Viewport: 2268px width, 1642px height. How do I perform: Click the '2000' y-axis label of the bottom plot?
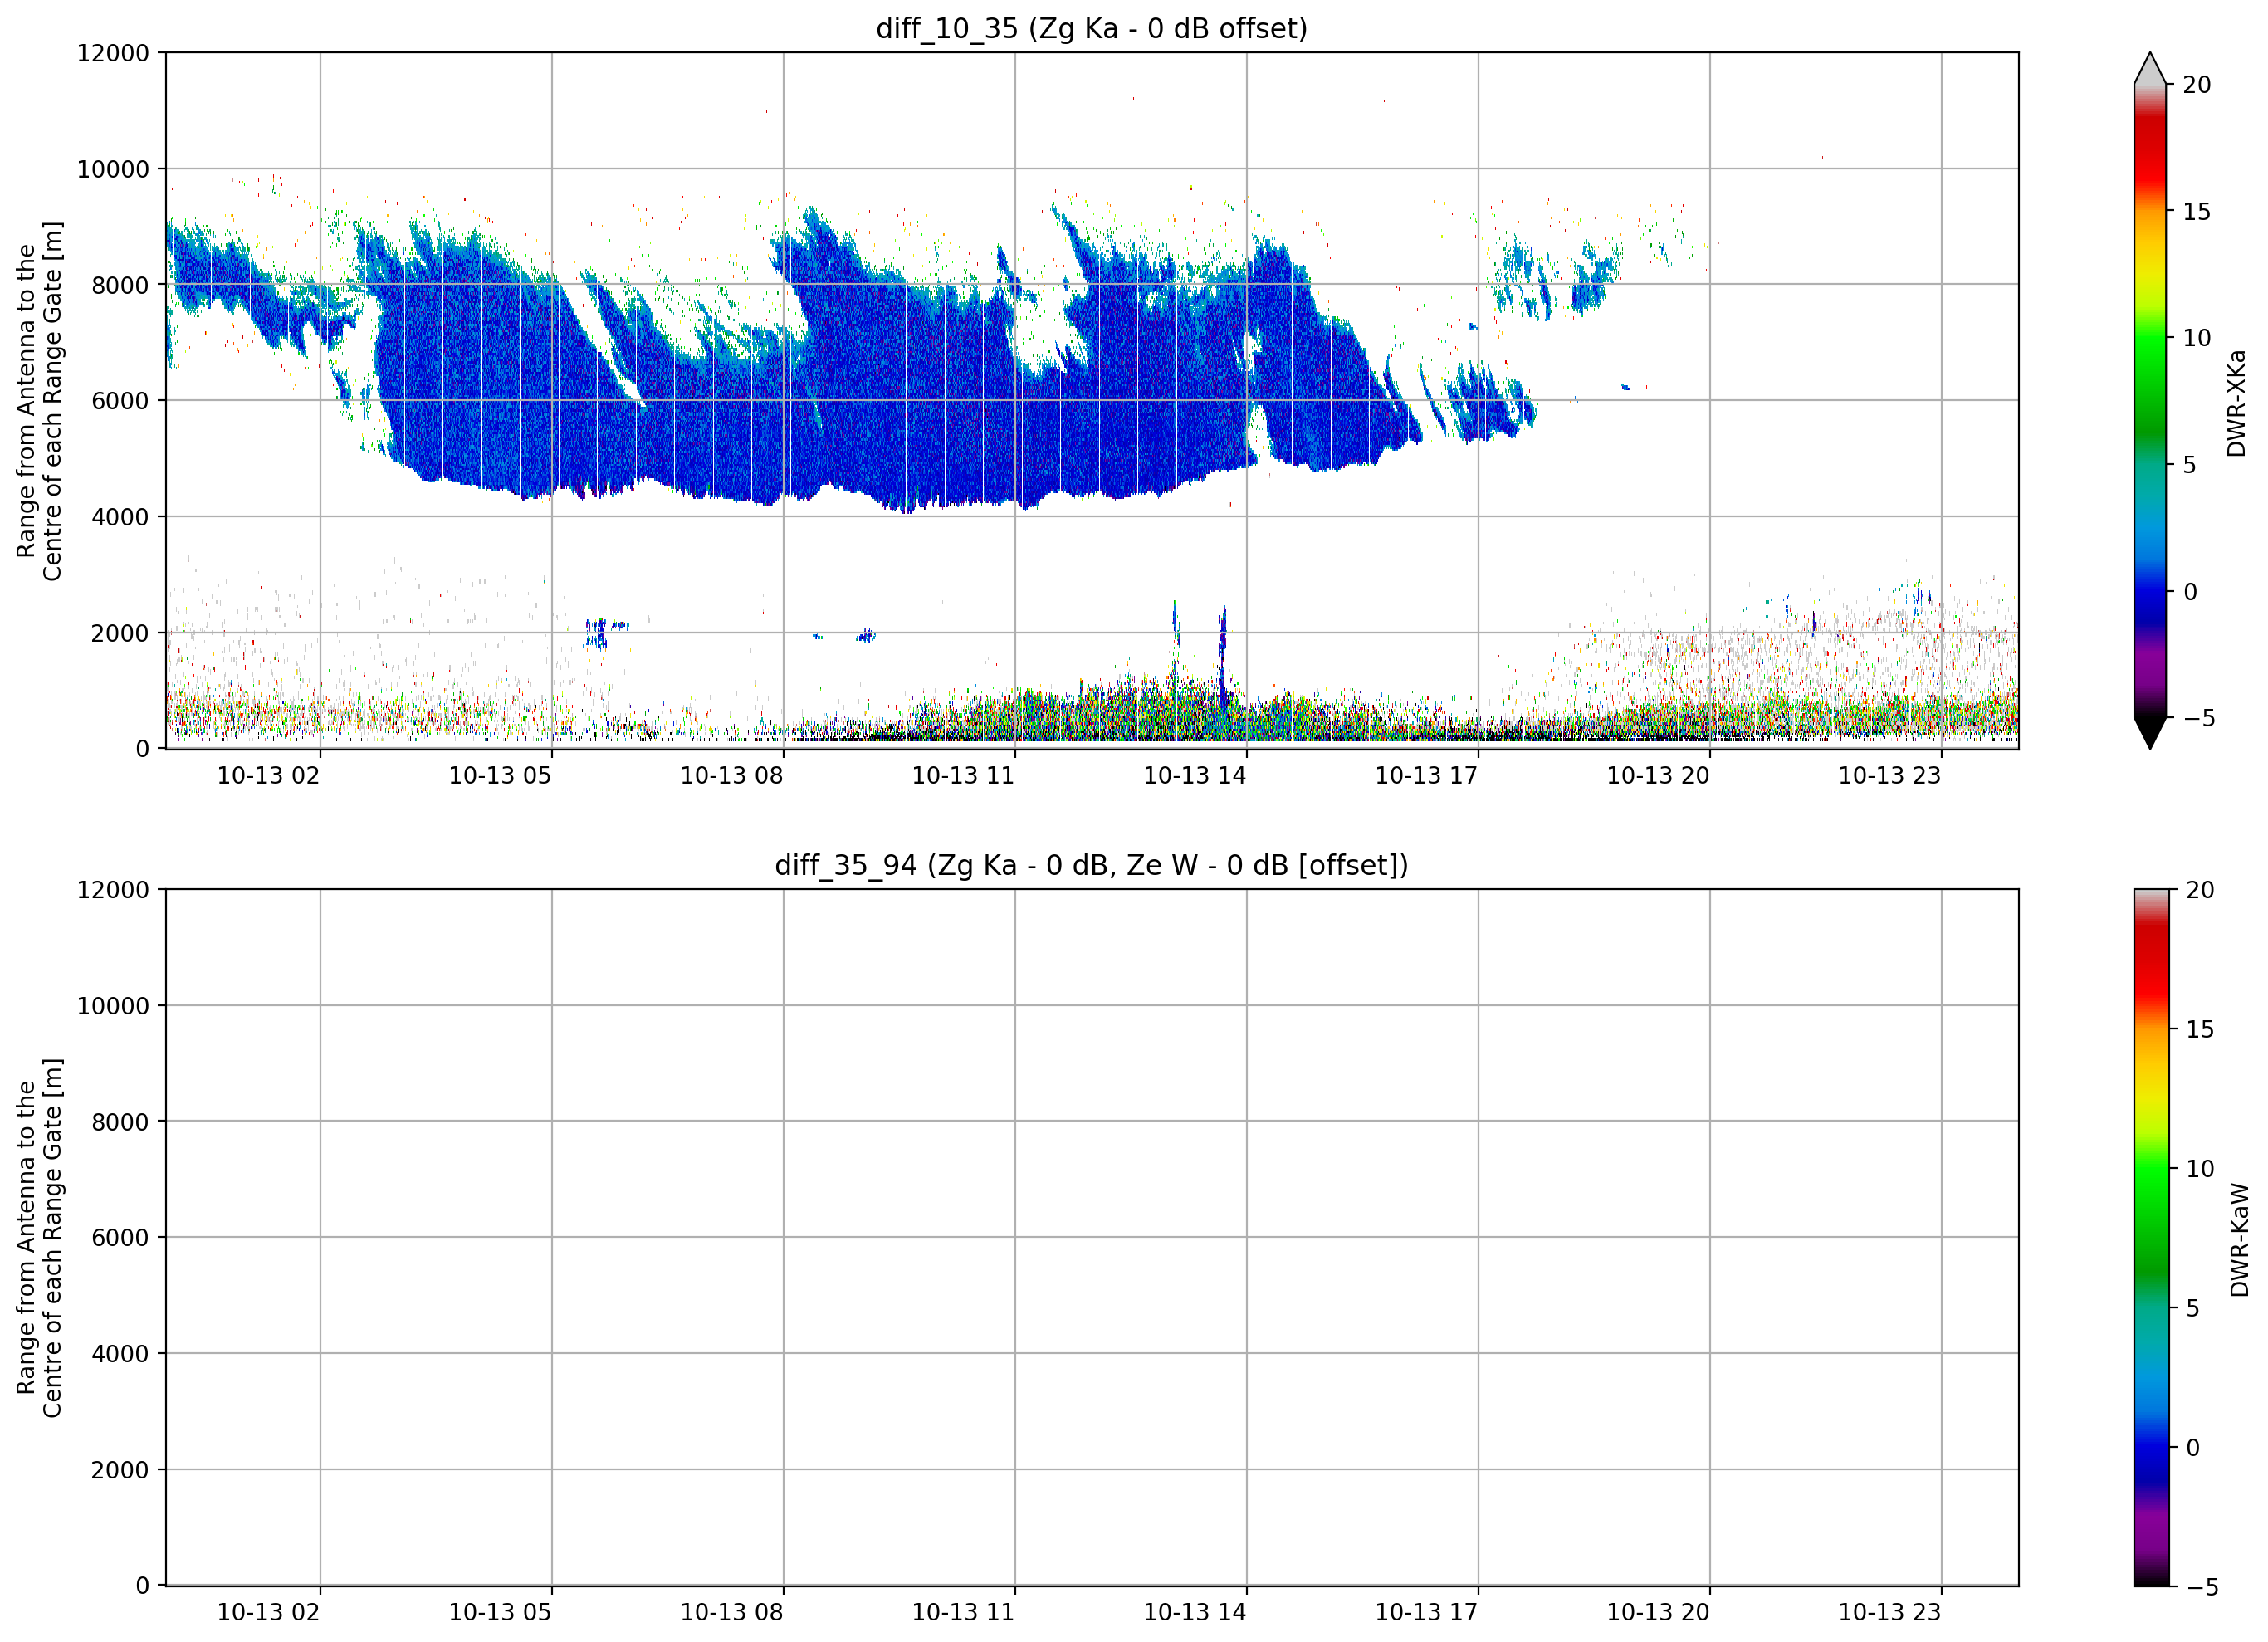click(120, 1470)
